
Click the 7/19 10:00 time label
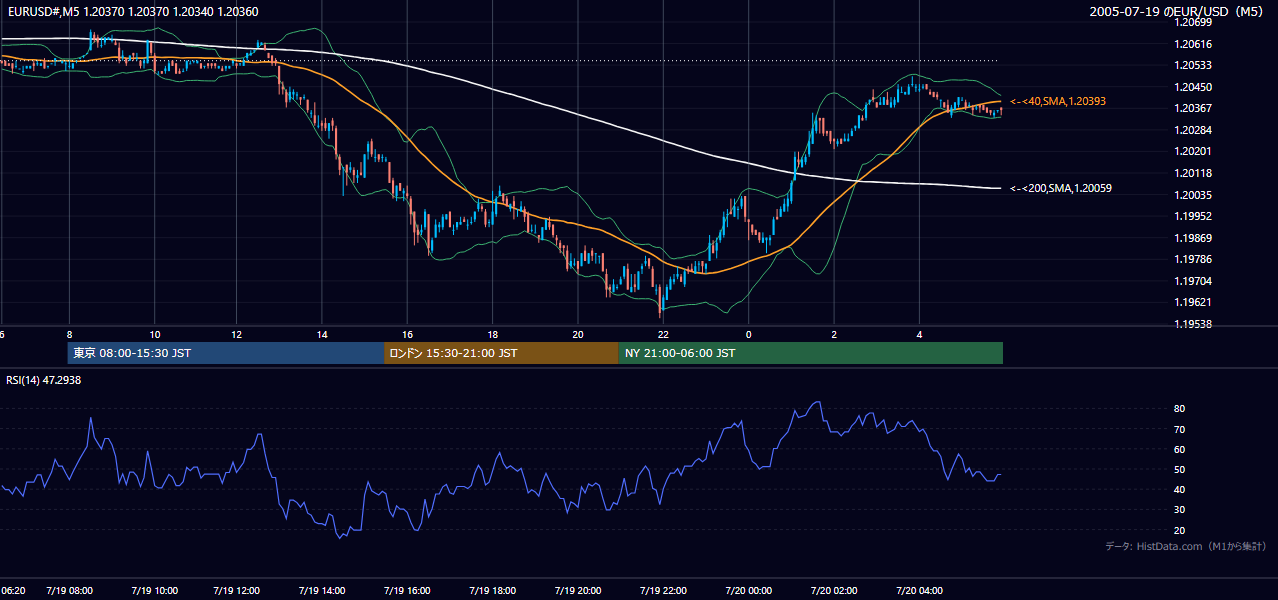154,590
